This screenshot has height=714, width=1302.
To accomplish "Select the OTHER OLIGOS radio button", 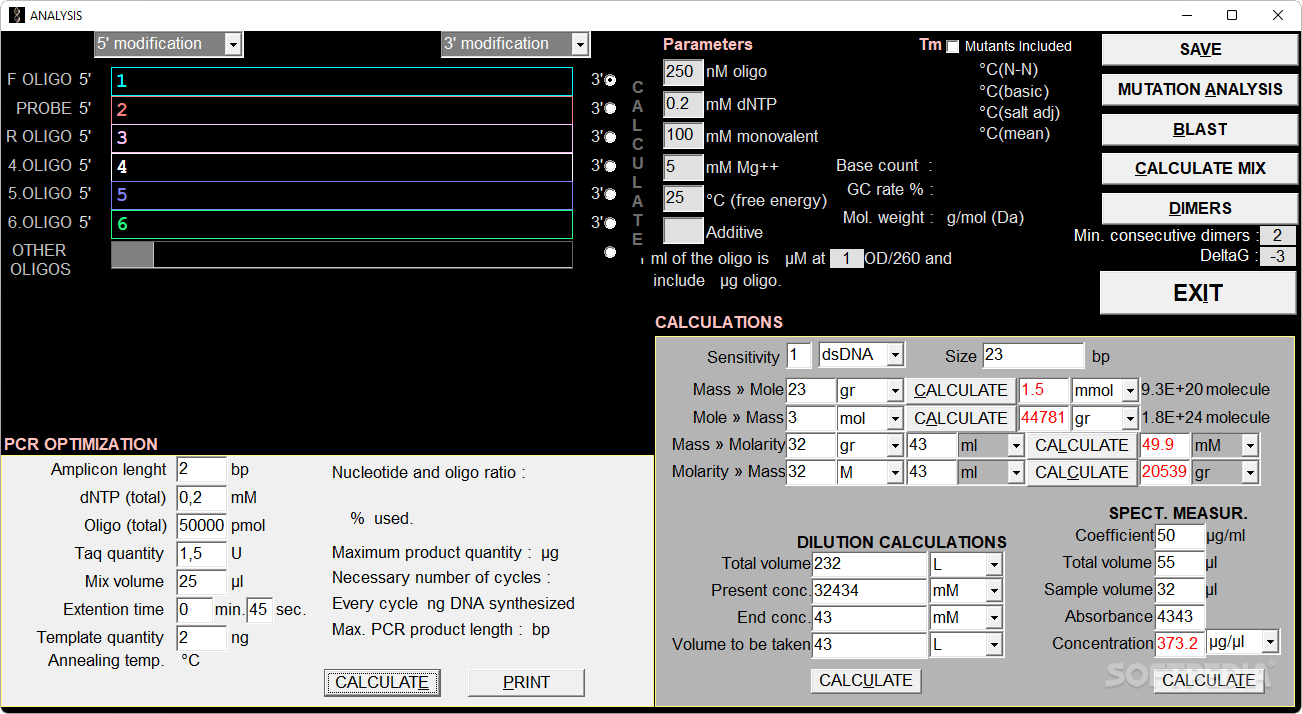I will coord(610,252).
